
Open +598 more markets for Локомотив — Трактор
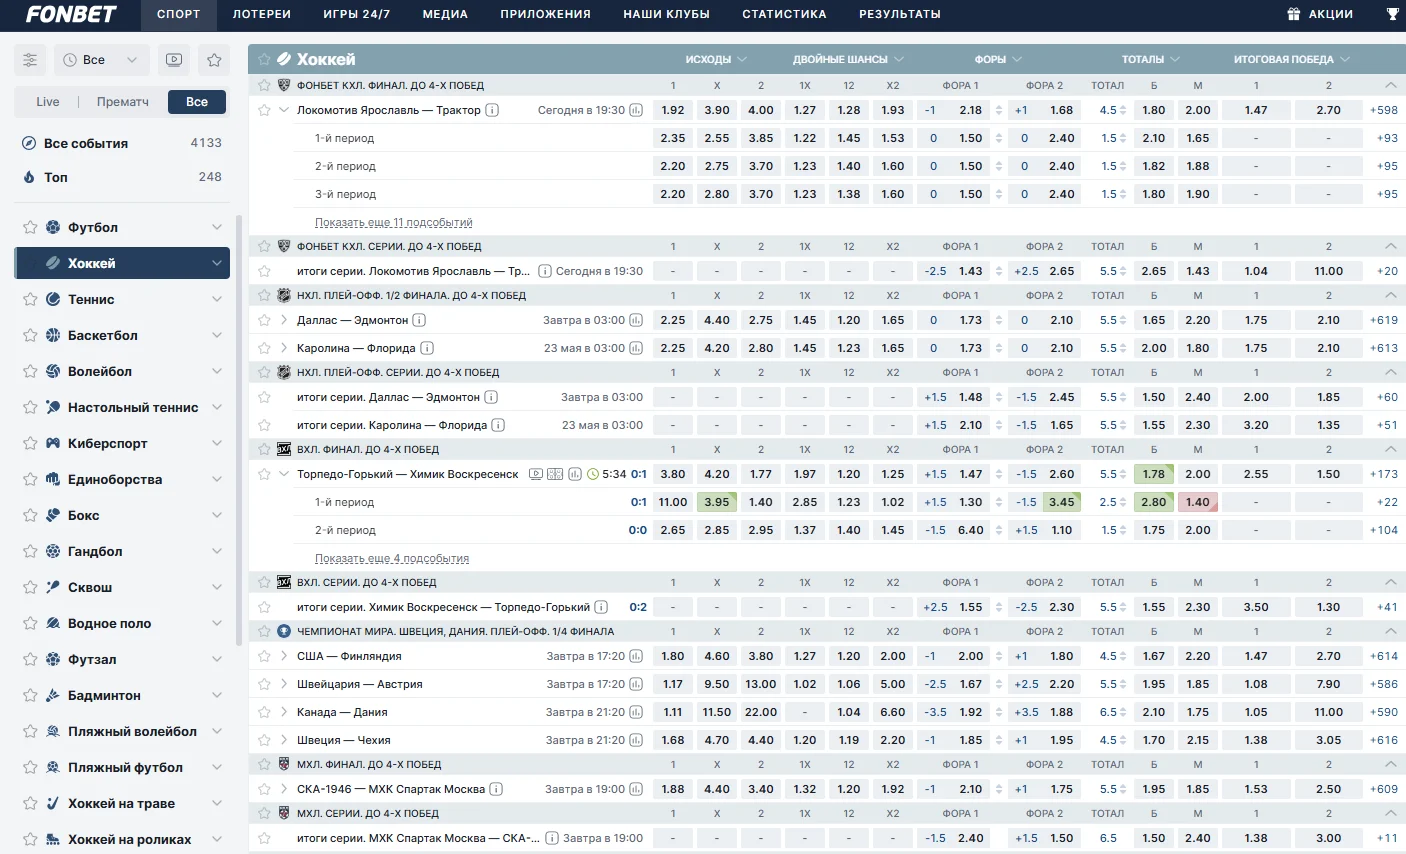(x=1384, y=110)
